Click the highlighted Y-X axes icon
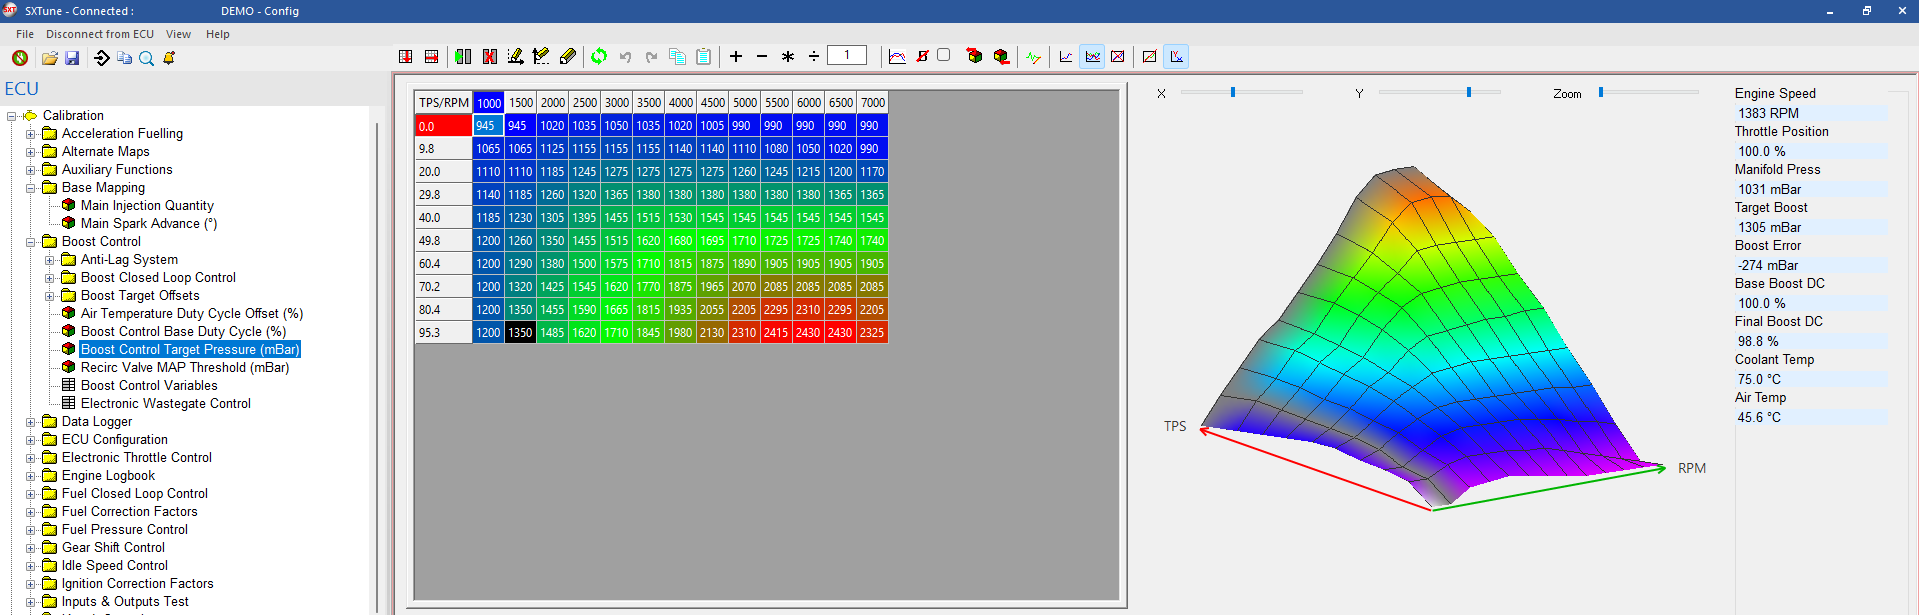The width and height of the screenshot is (1919, 615). pos(1177,57)
